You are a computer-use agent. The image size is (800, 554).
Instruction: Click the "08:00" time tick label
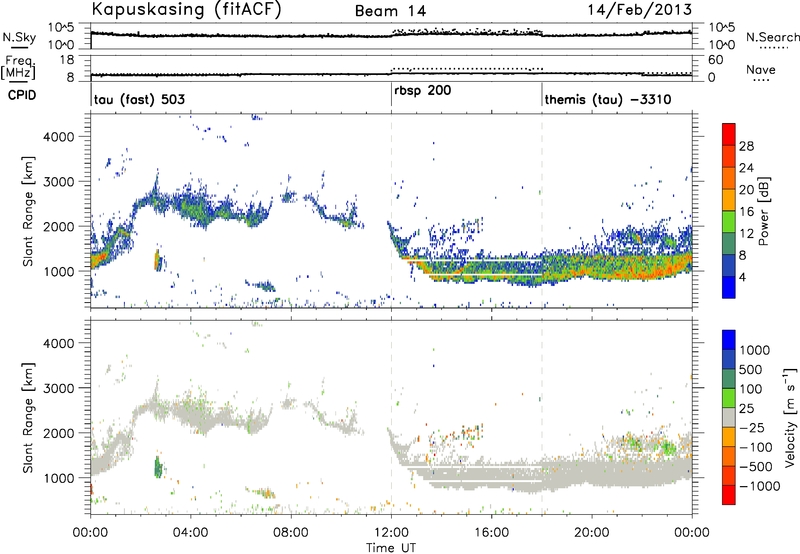291,533
